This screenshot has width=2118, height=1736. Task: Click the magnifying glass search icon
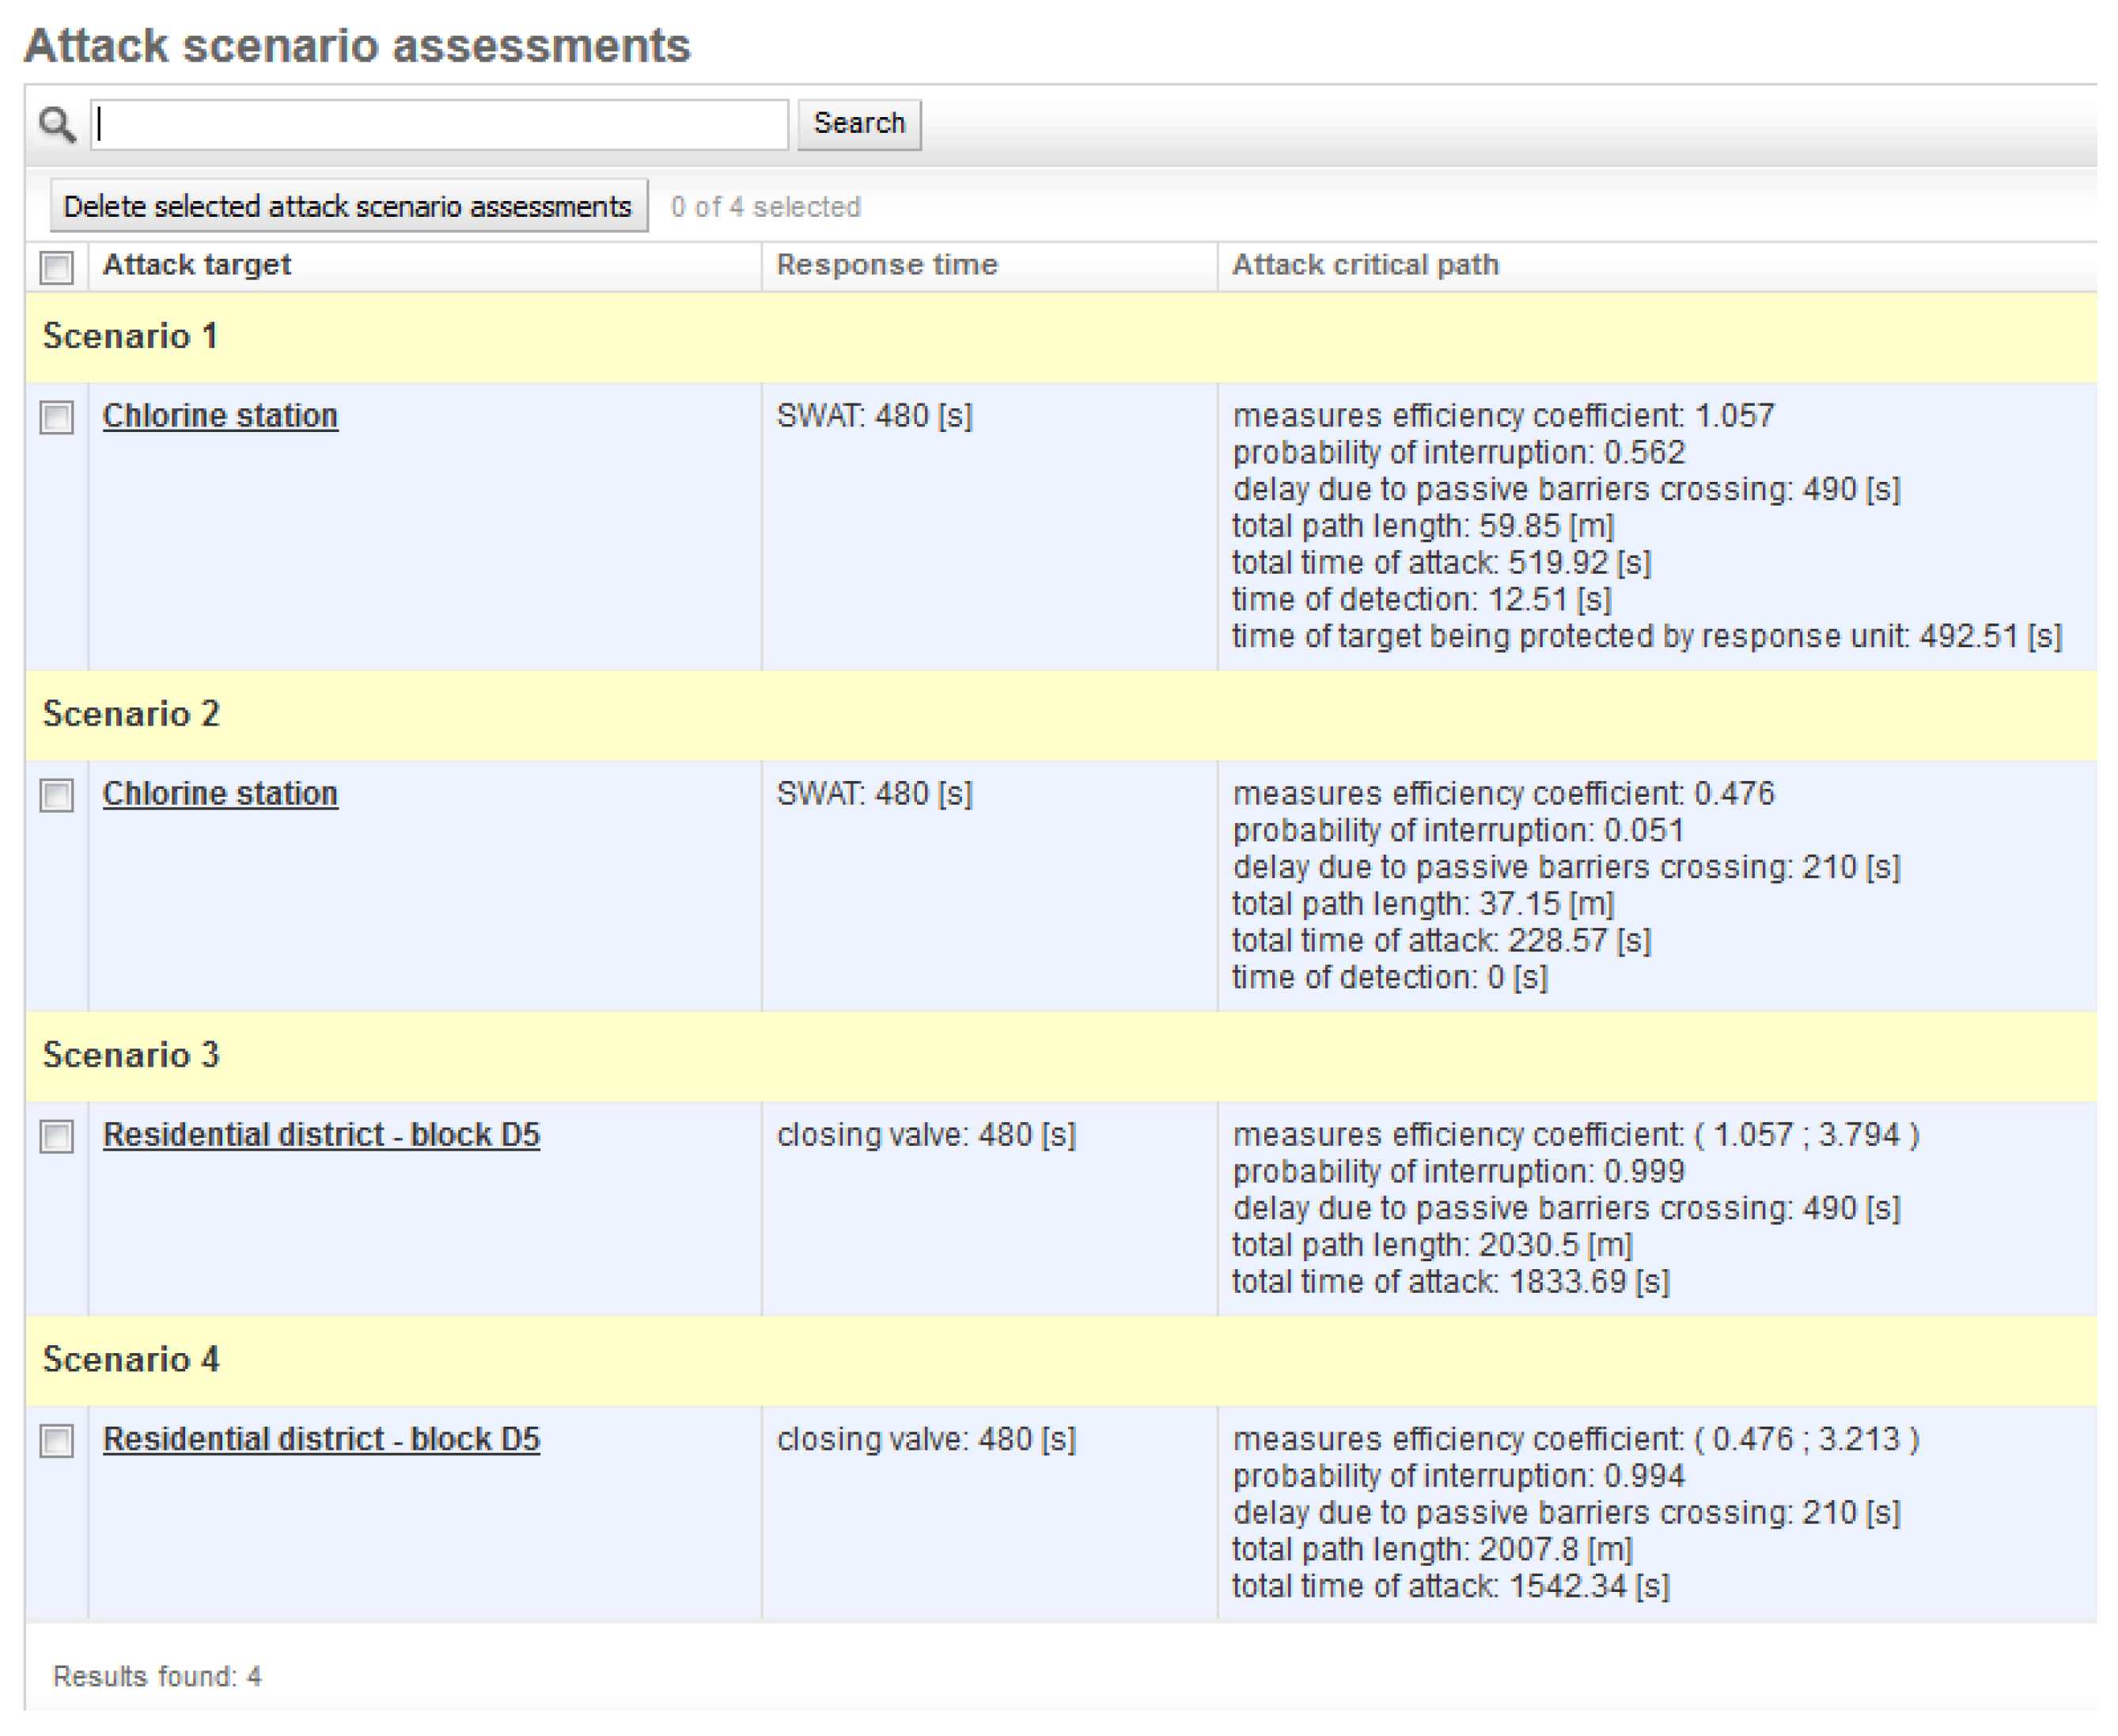tap(56, 125)
